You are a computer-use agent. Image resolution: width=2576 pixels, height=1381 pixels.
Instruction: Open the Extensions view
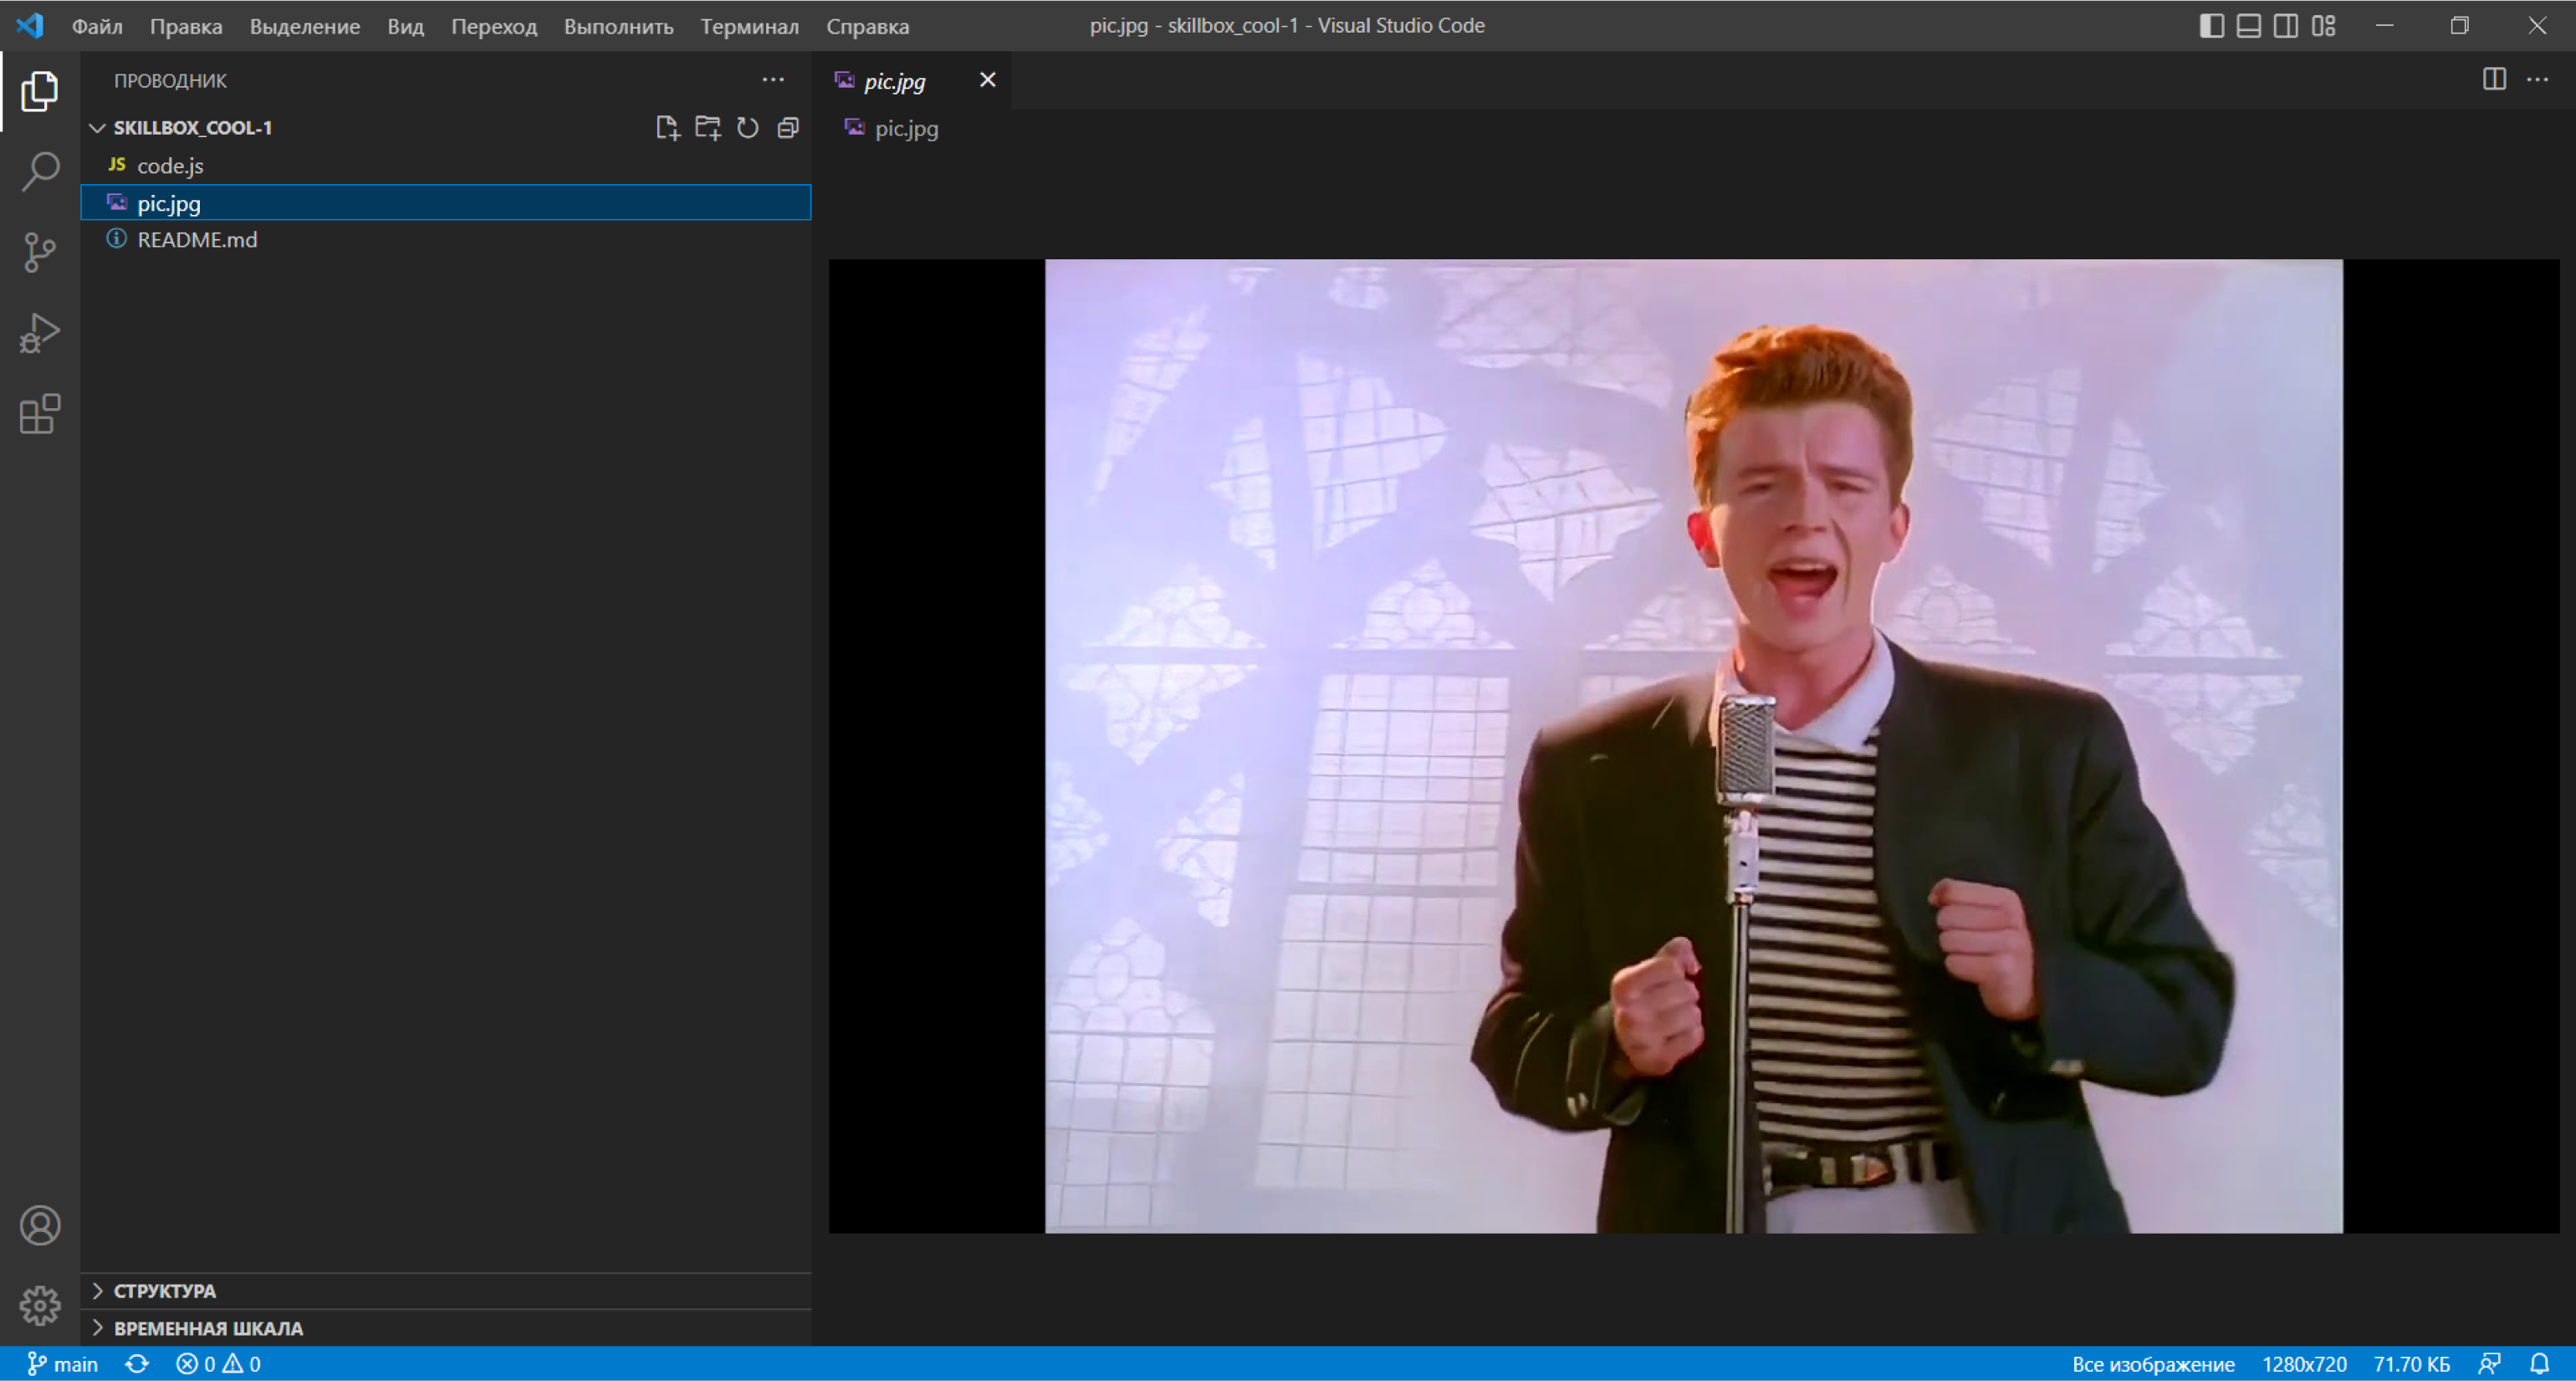pyautogui.click(x=40, y=414)
